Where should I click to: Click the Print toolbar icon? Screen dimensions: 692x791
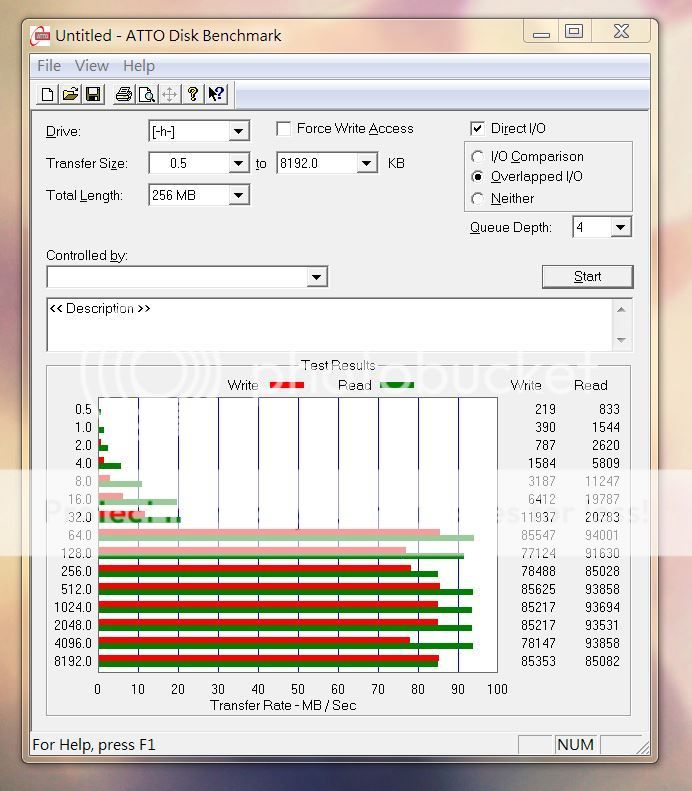[x=124, y=94]
